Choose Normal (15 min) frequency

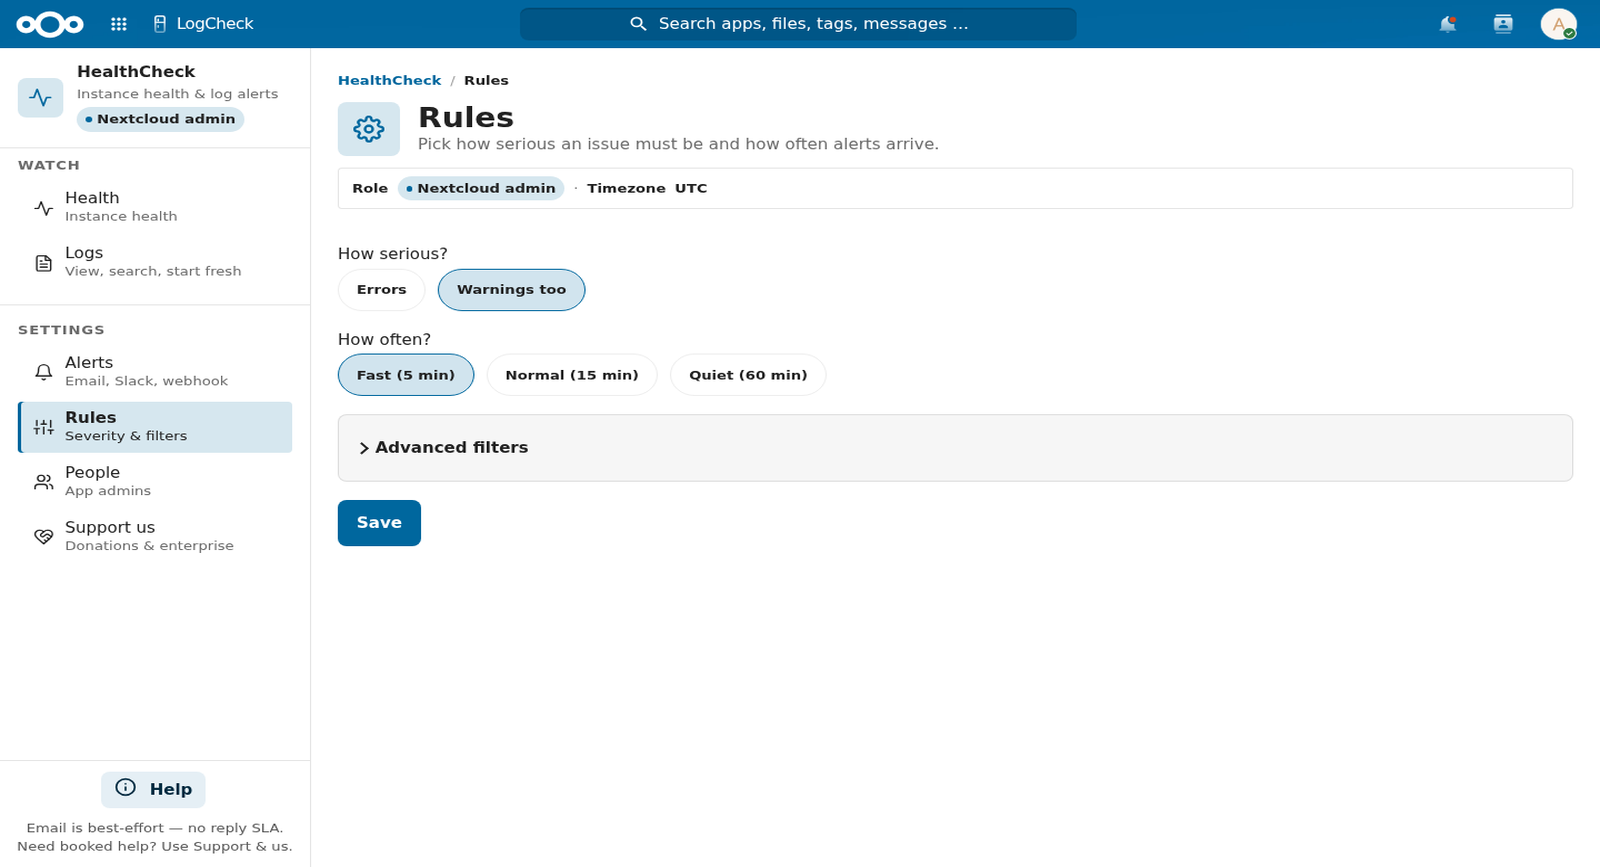(572, 375)
